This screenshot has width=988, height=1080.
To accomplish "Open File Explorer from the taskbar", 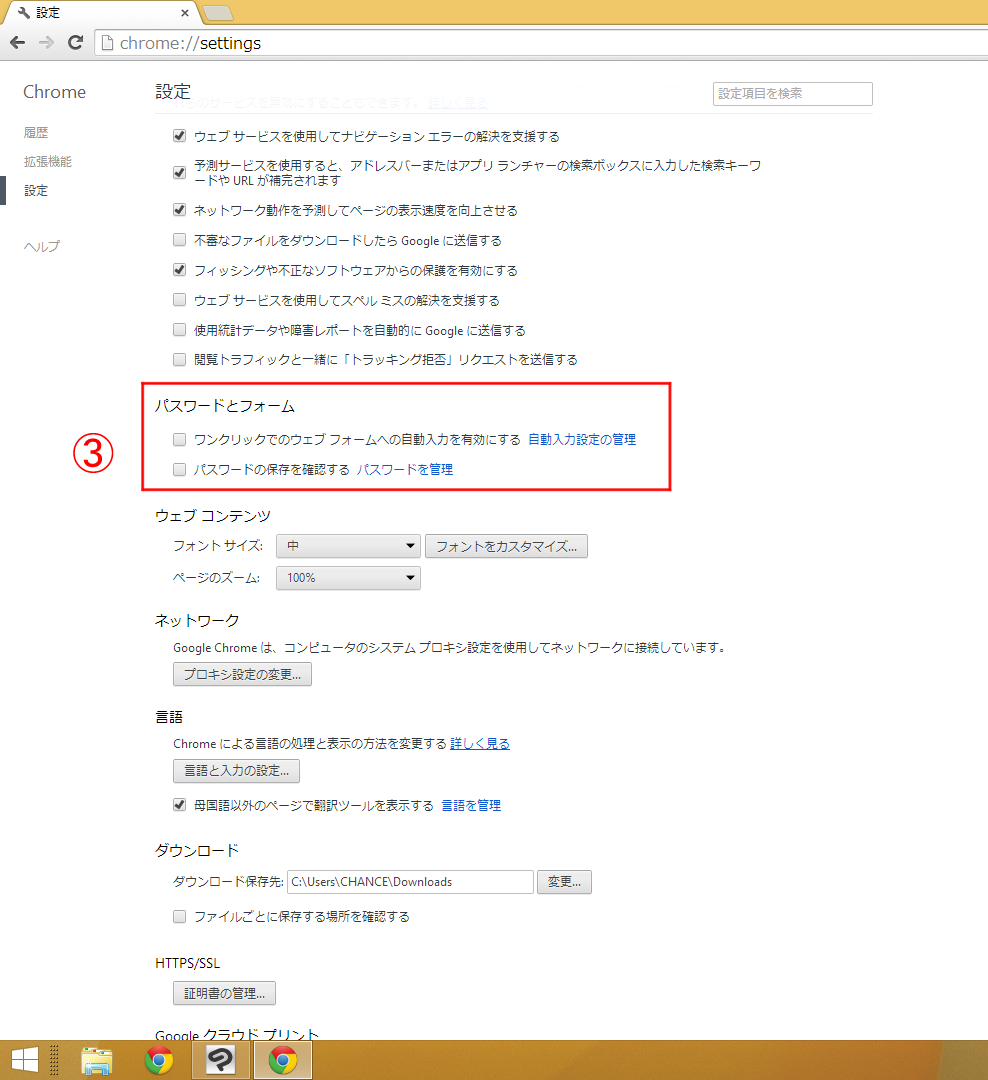I will pos(96,1060).
